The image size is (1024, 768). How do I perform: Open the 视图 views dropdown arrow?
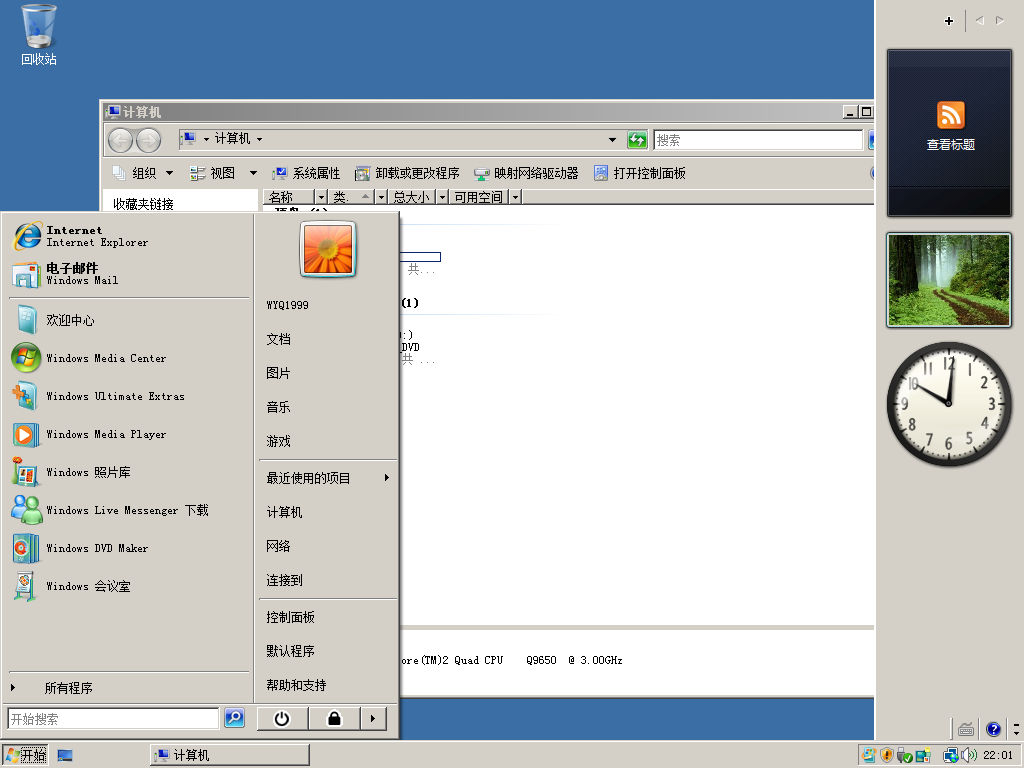tap(253, 173)
